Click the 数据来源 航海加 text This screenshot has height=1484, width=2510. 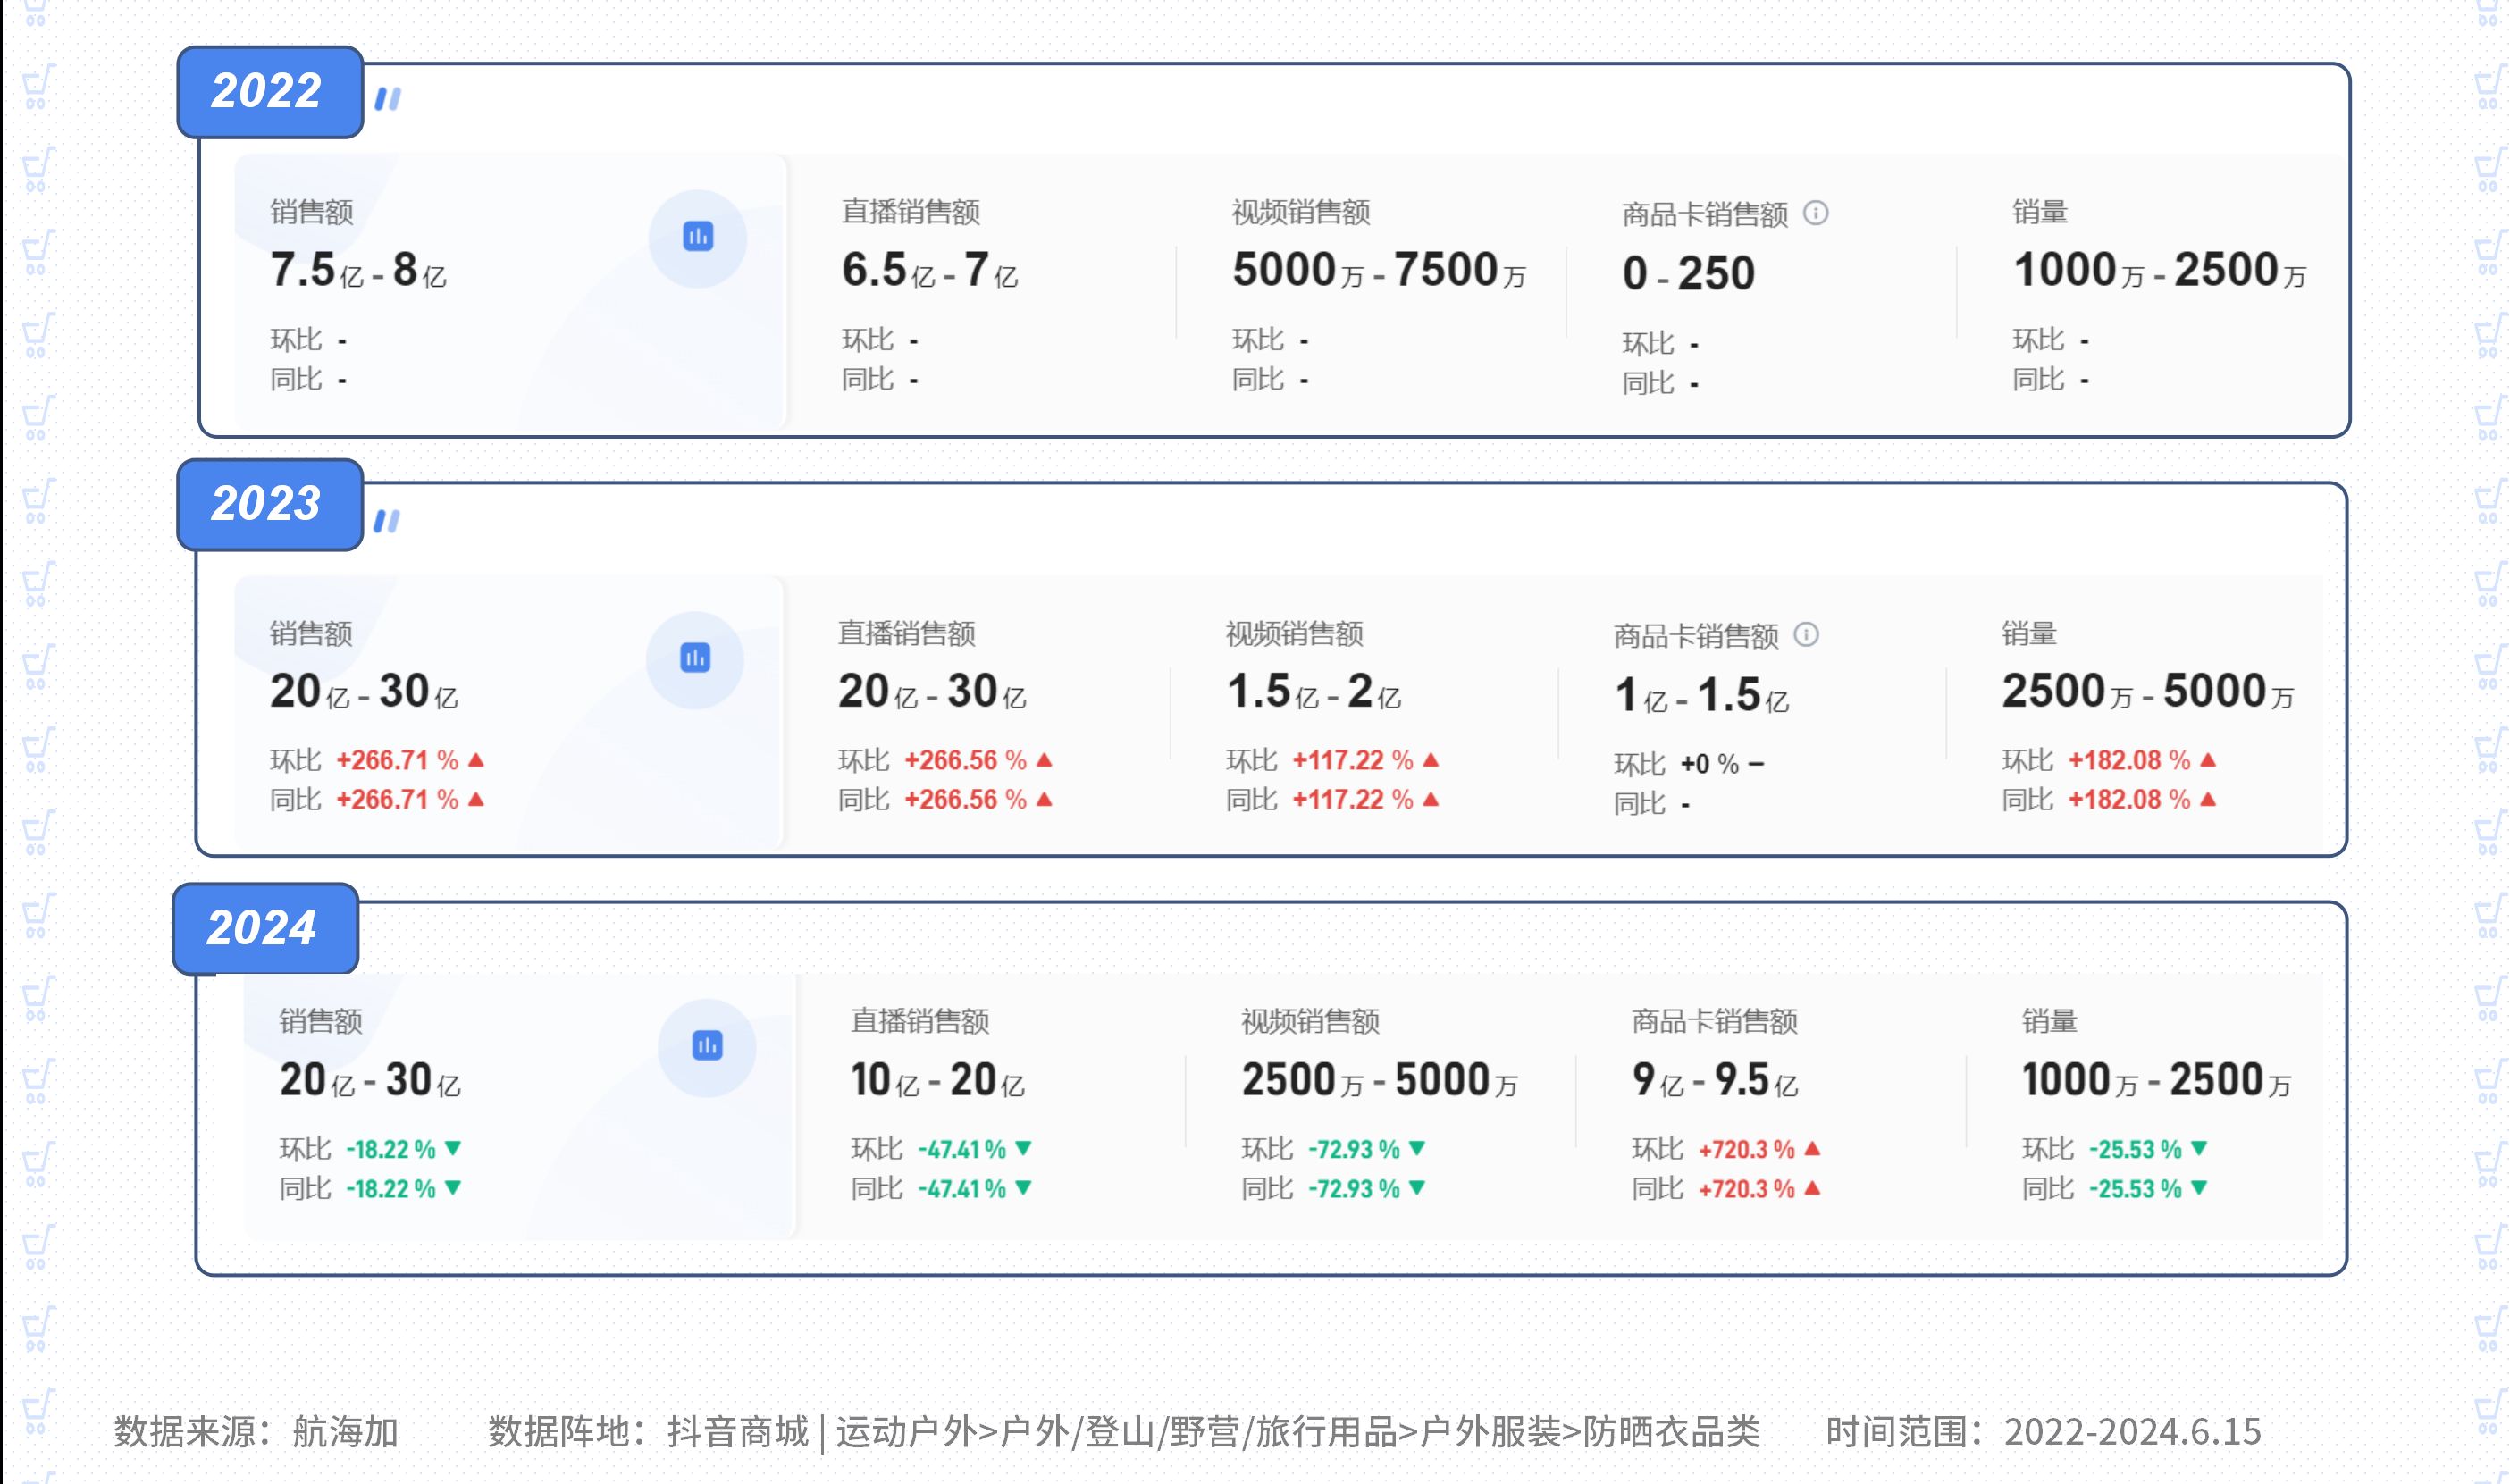point(256,1431)
